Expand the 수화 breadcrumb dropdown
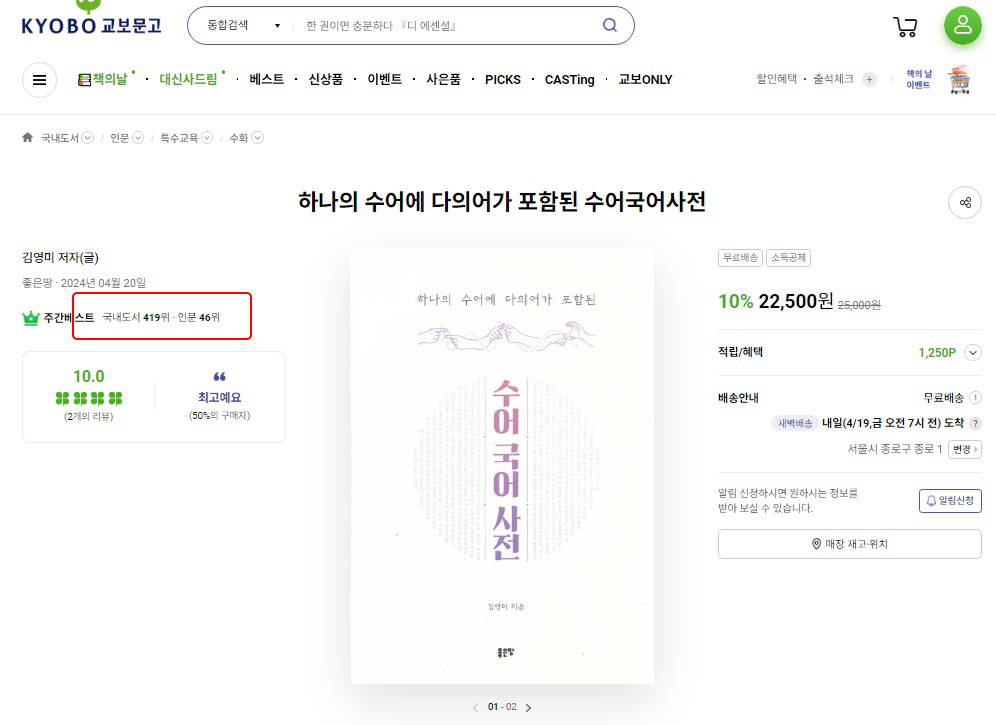 pyautogui.click(x=257, y=138)
